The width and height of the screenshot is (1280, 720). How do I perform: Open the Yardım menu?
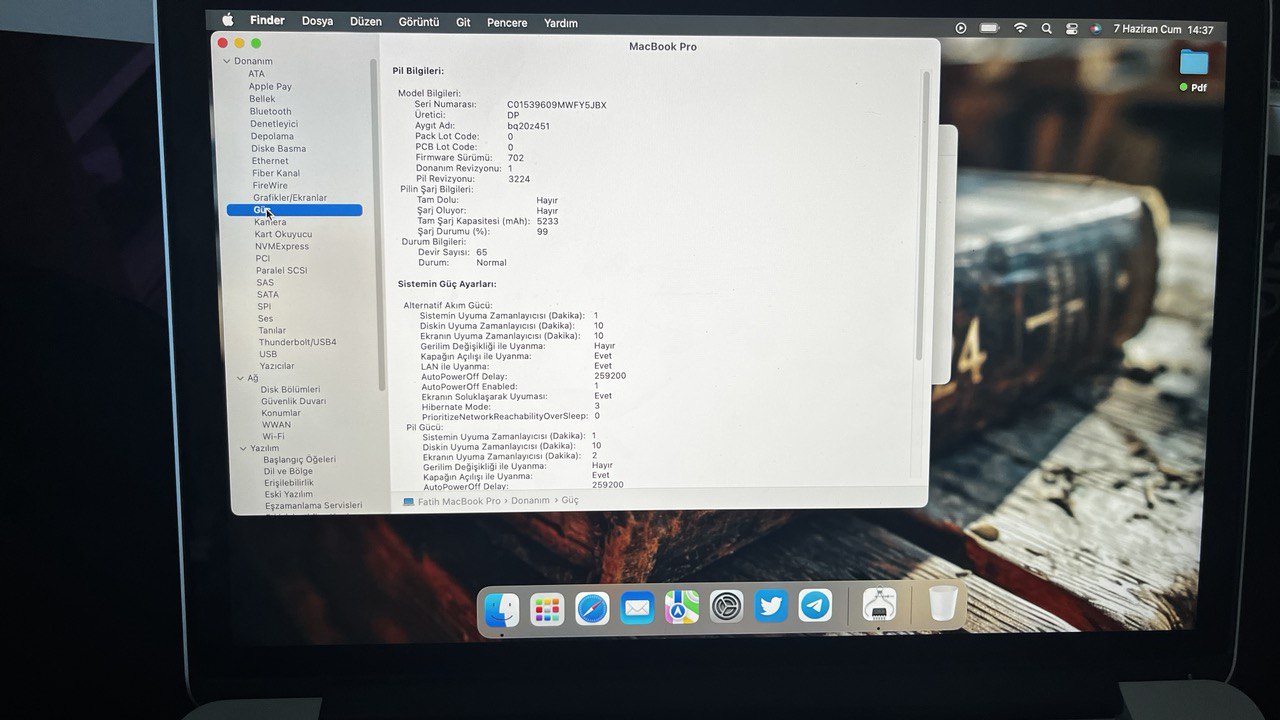tap(561, 22)
